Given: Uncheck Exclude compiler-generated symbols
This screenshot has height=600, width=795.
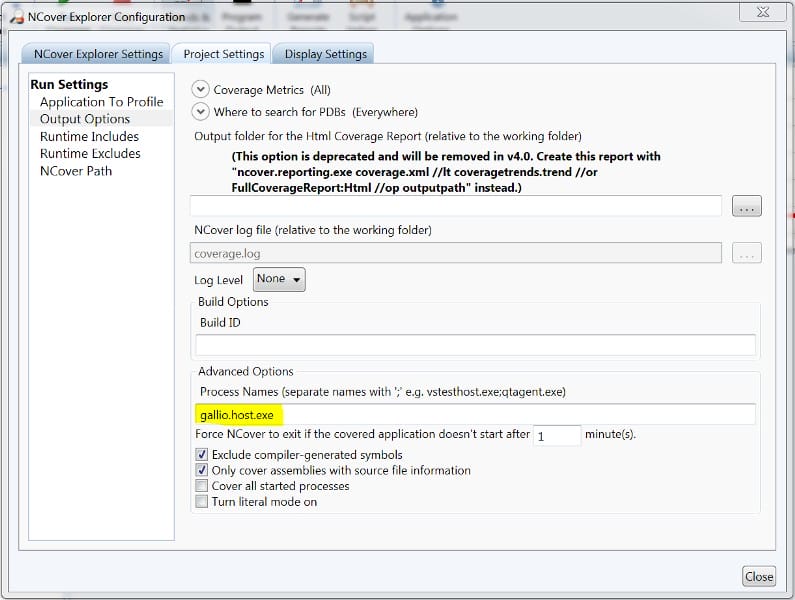Looking at the screenshot, I should click(203, 455).
